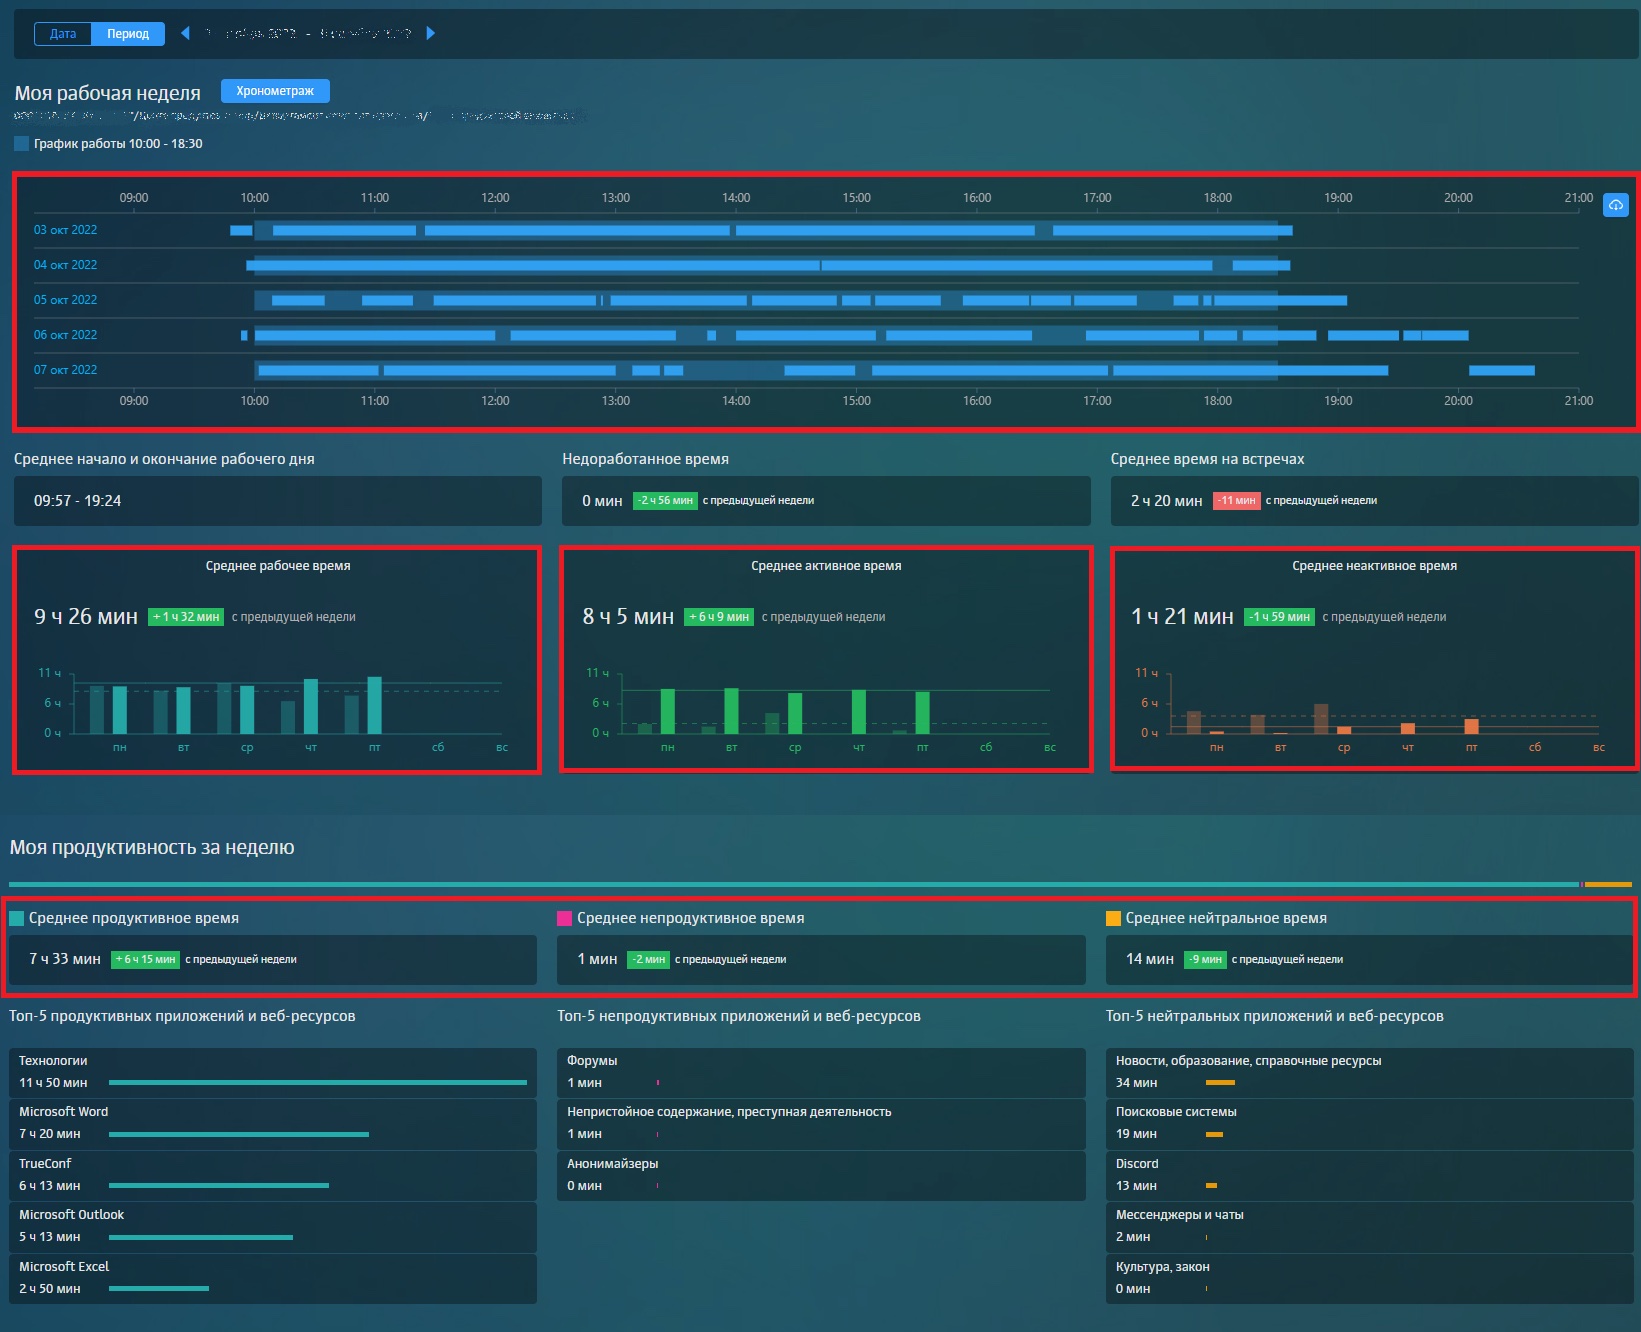Select the Непристойное содержание row
This screenshot has height=1332, width=1641.
821,1124
